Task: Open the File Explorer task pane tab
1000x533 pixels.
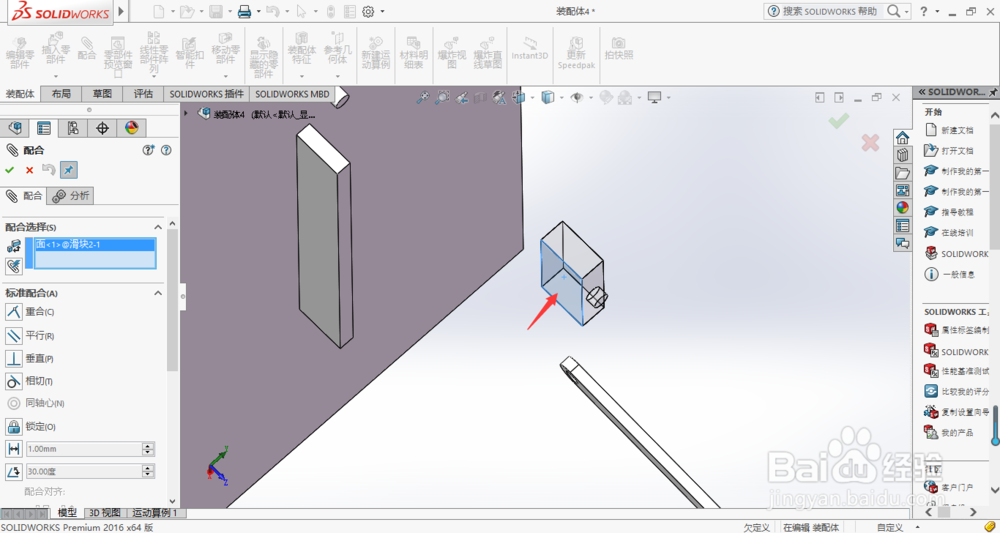Action: point(902,173)
